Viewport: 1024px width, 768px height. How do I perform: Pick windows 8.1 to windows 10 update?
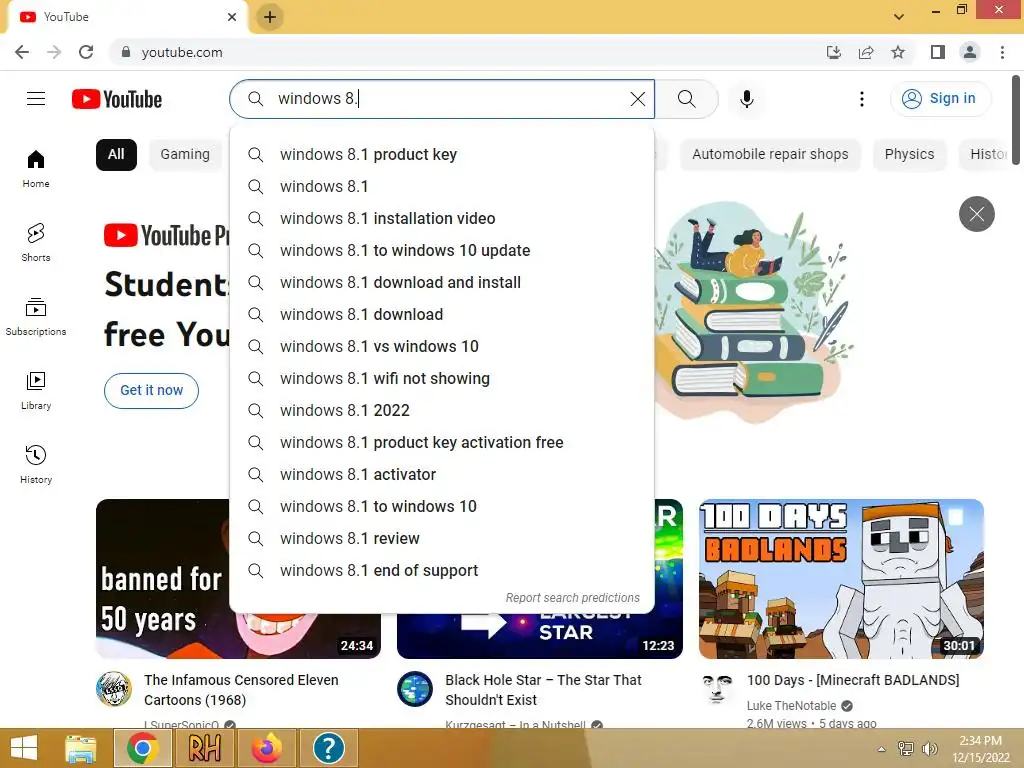pos(442,251)
